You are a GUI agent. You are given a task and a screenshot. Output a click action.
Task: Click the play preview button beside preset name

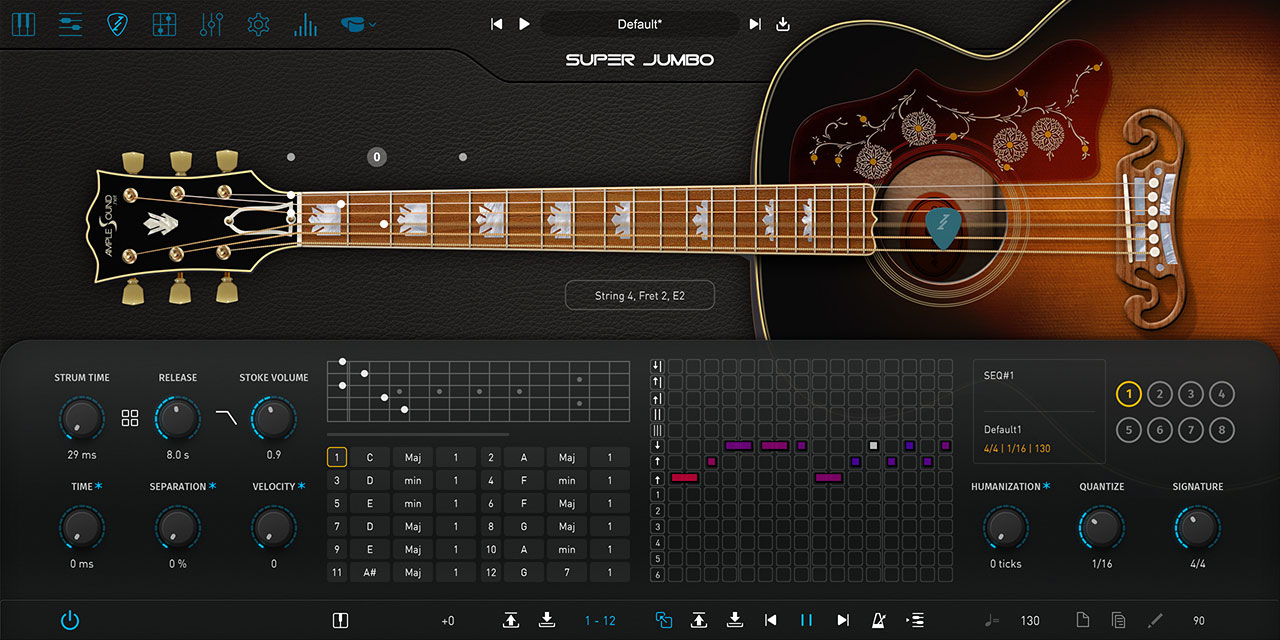pyautogui.click(x=524, y=24)
